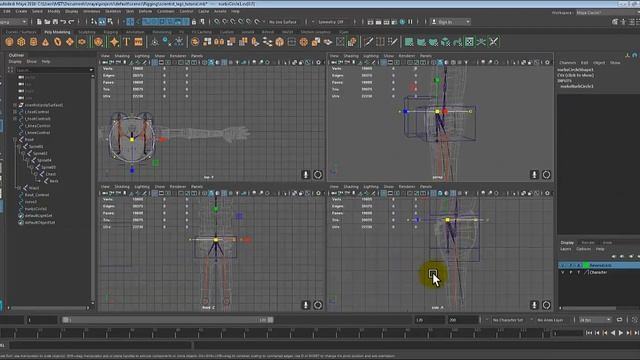Toggle display type box of green layer

(578, 265)
